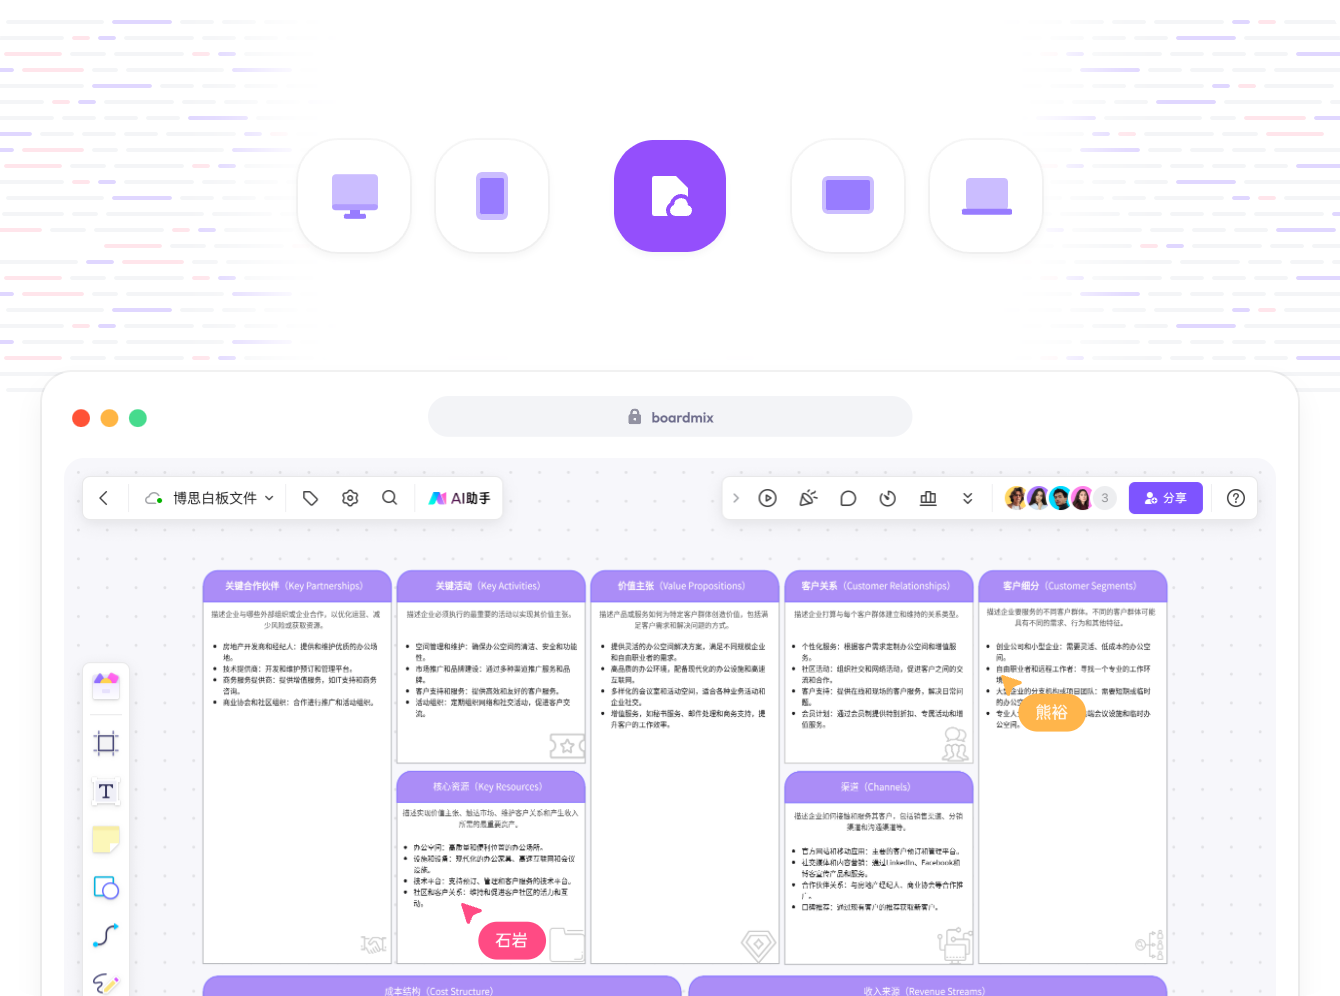Select the Frame tool in sidebar
The height and width of the screenshot is (996, 1340).
tap(106, 743)
